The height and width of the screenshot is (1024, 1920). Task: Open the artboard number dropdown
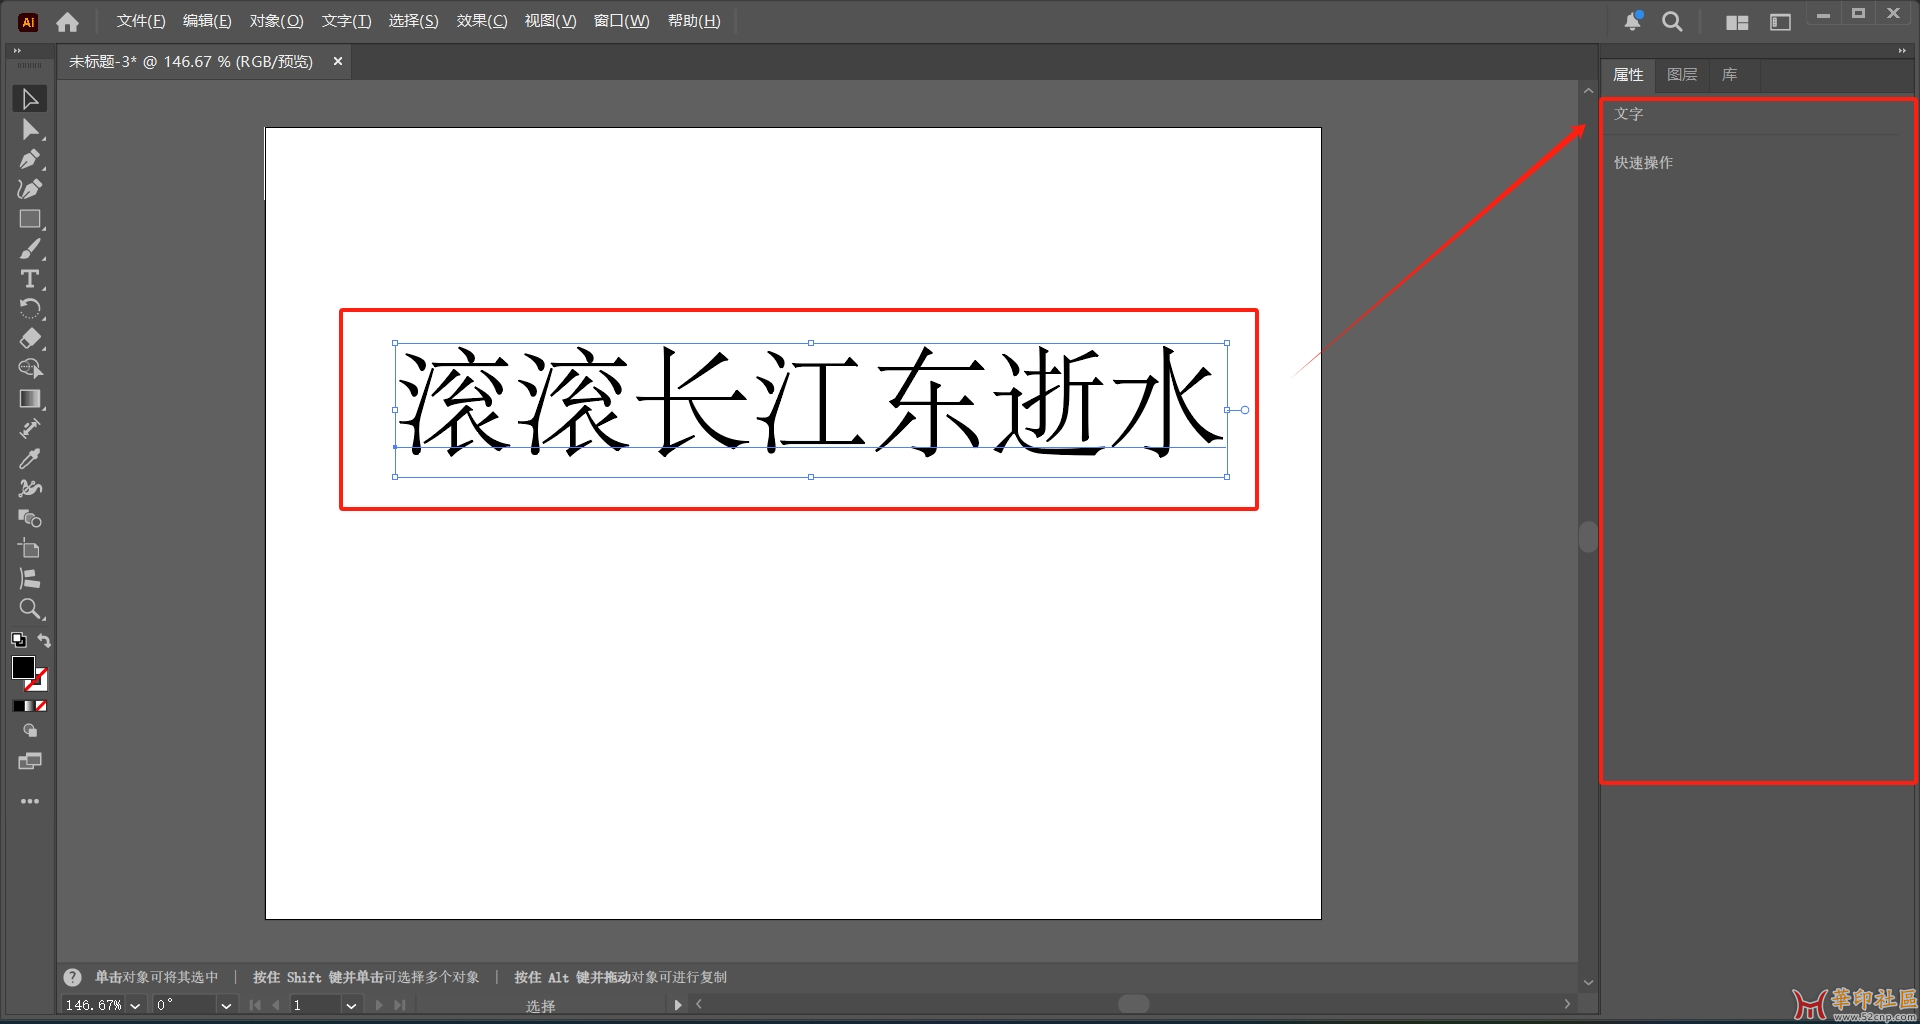pos(351,1005)
